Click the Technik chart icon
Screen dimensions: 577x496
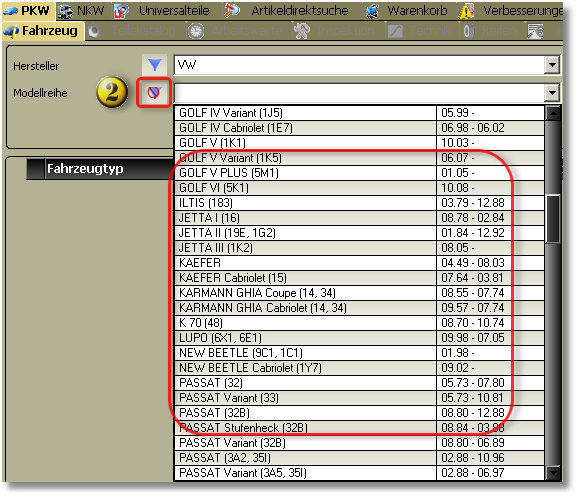click(x=395, y=31)
